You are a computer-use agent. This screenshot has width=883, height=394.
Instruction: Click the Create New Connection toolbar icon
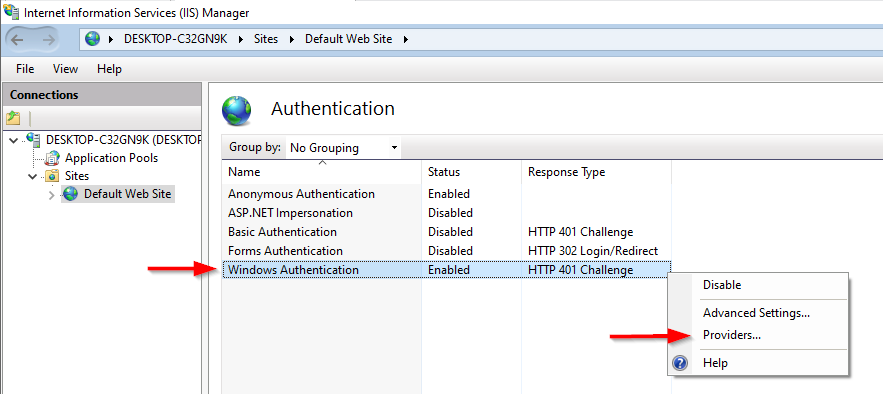[14, 118]
